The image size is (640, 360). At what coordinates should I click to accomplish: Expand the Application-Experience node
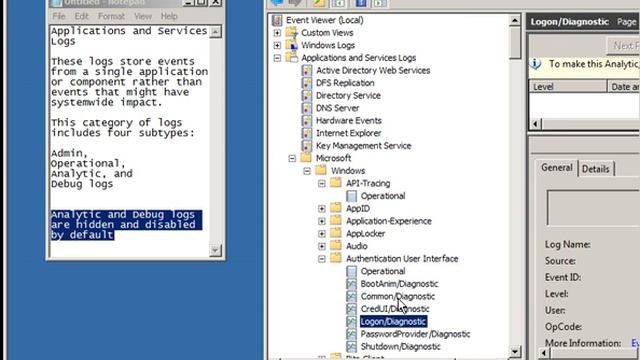click(x=322, y=221)
